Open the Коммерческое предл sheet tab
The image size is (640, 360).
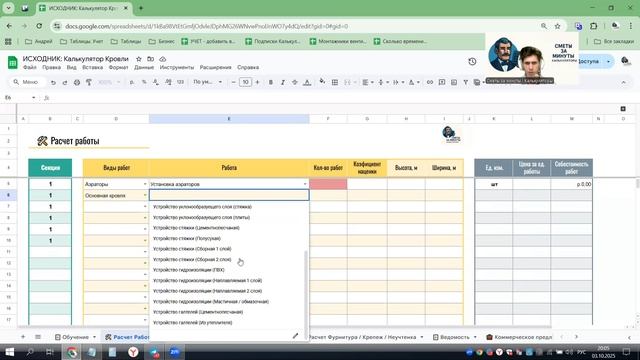click(519, 337)
